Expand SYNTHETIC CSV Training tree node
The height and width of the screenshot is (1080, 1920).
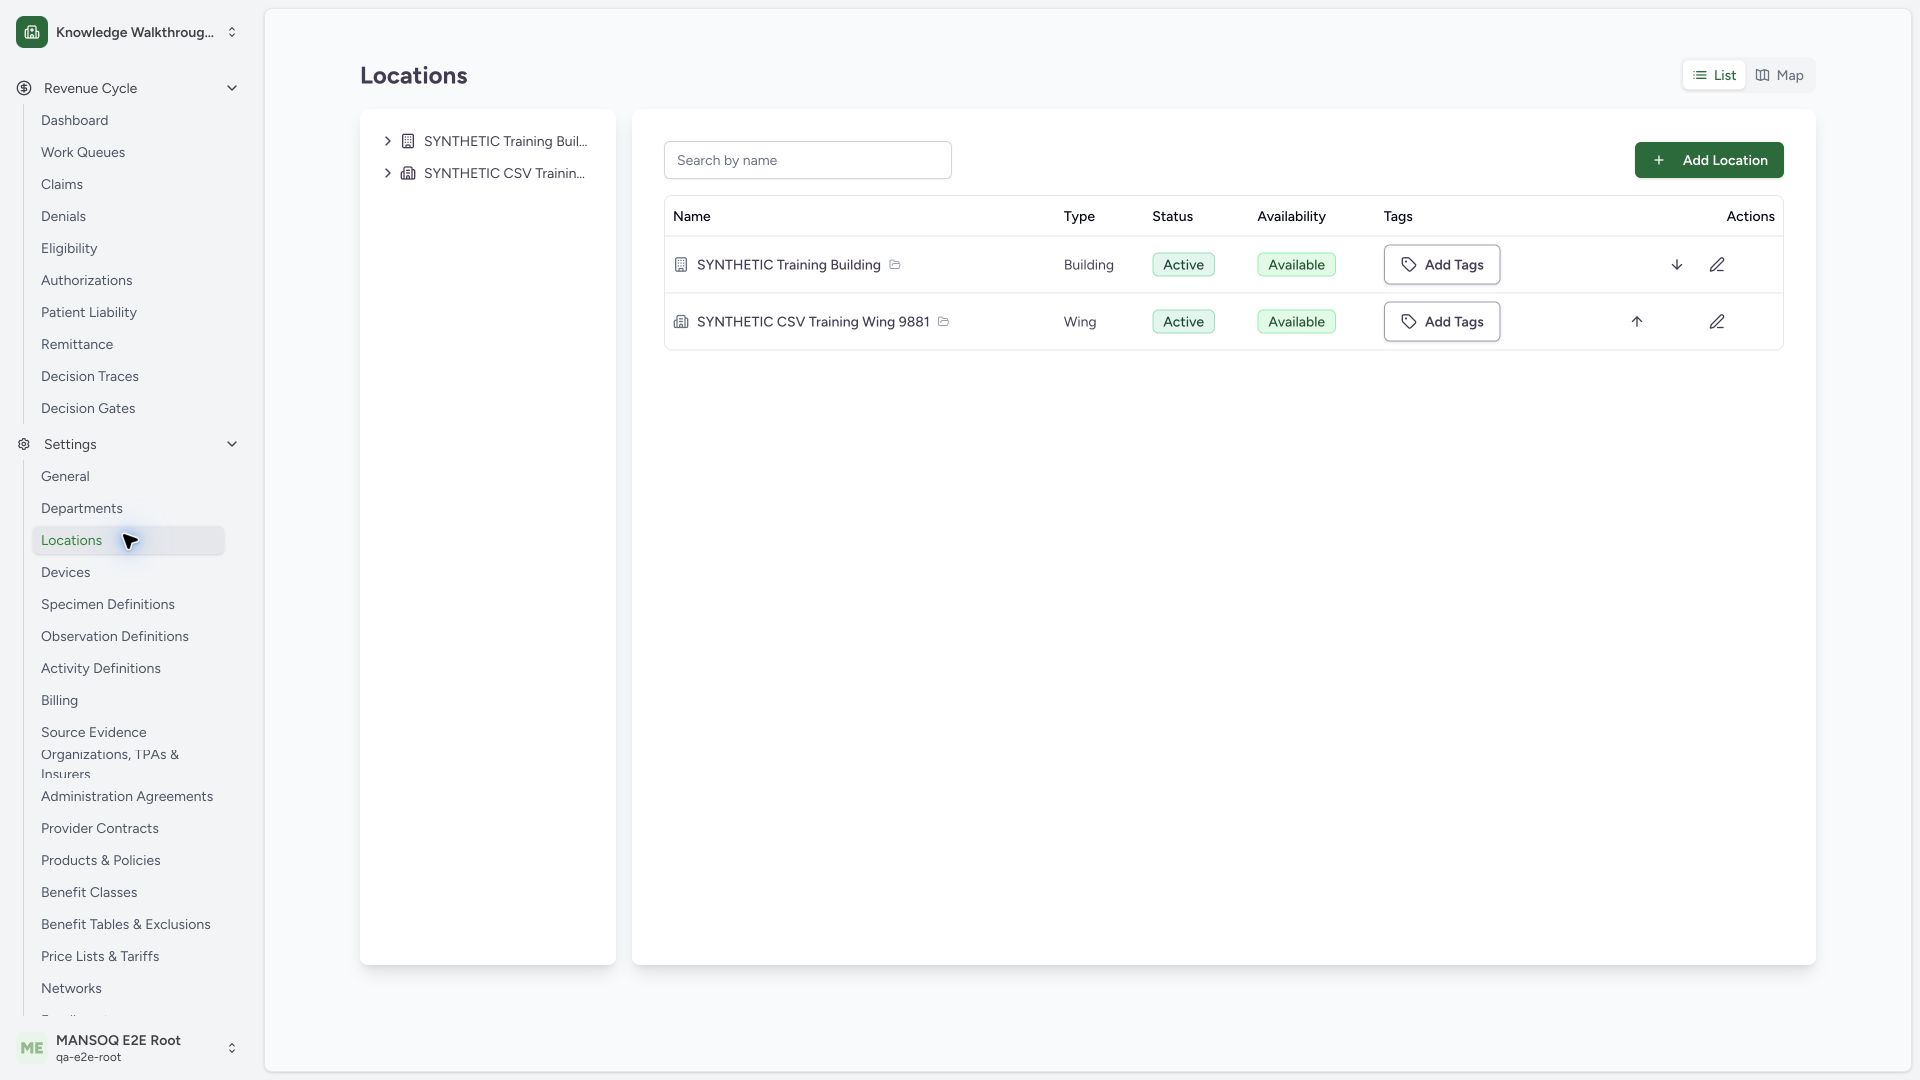tap(388, 173)
